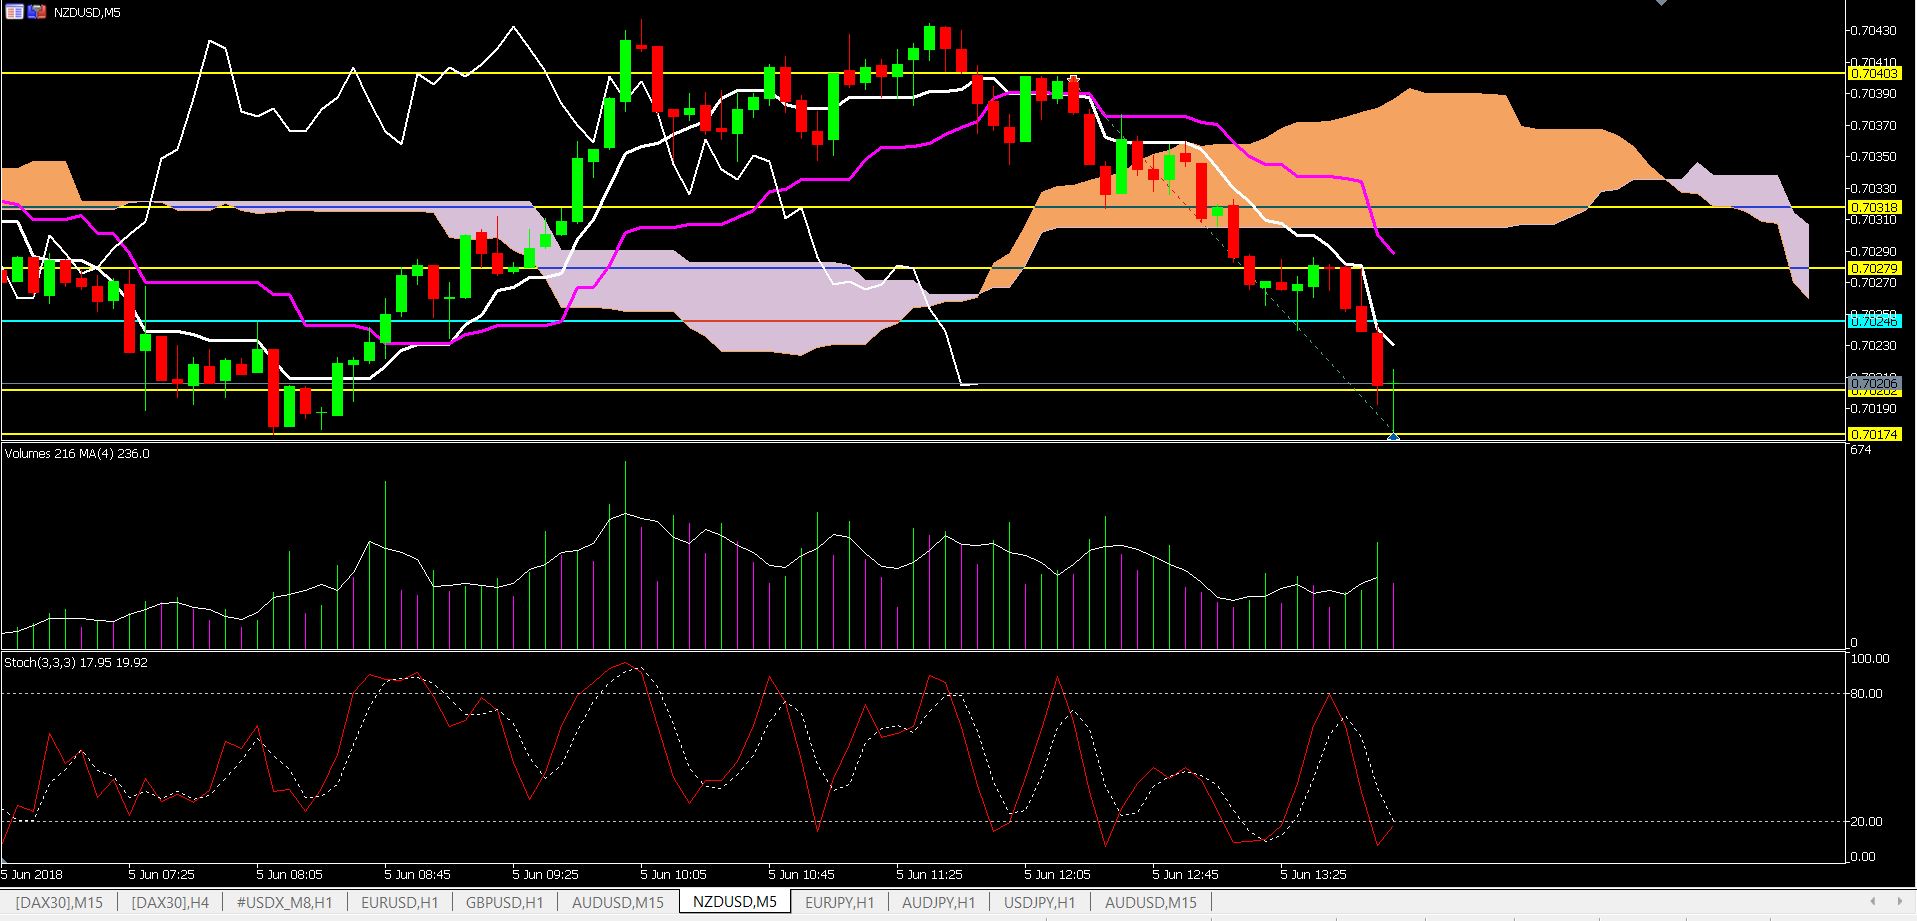Open the AUDJPY,H1 chart tab
The width and height of the screenshot is (1917, 921).
(939, 902)
